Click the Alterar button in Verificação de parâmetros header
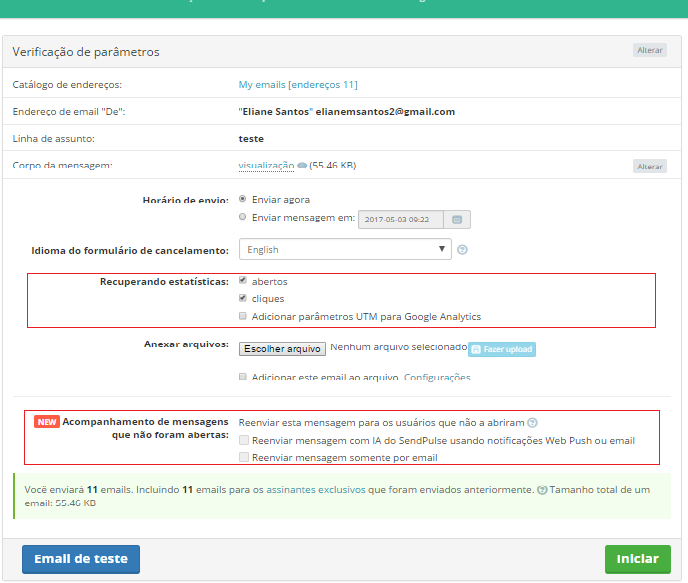 (x=649, y=50)
